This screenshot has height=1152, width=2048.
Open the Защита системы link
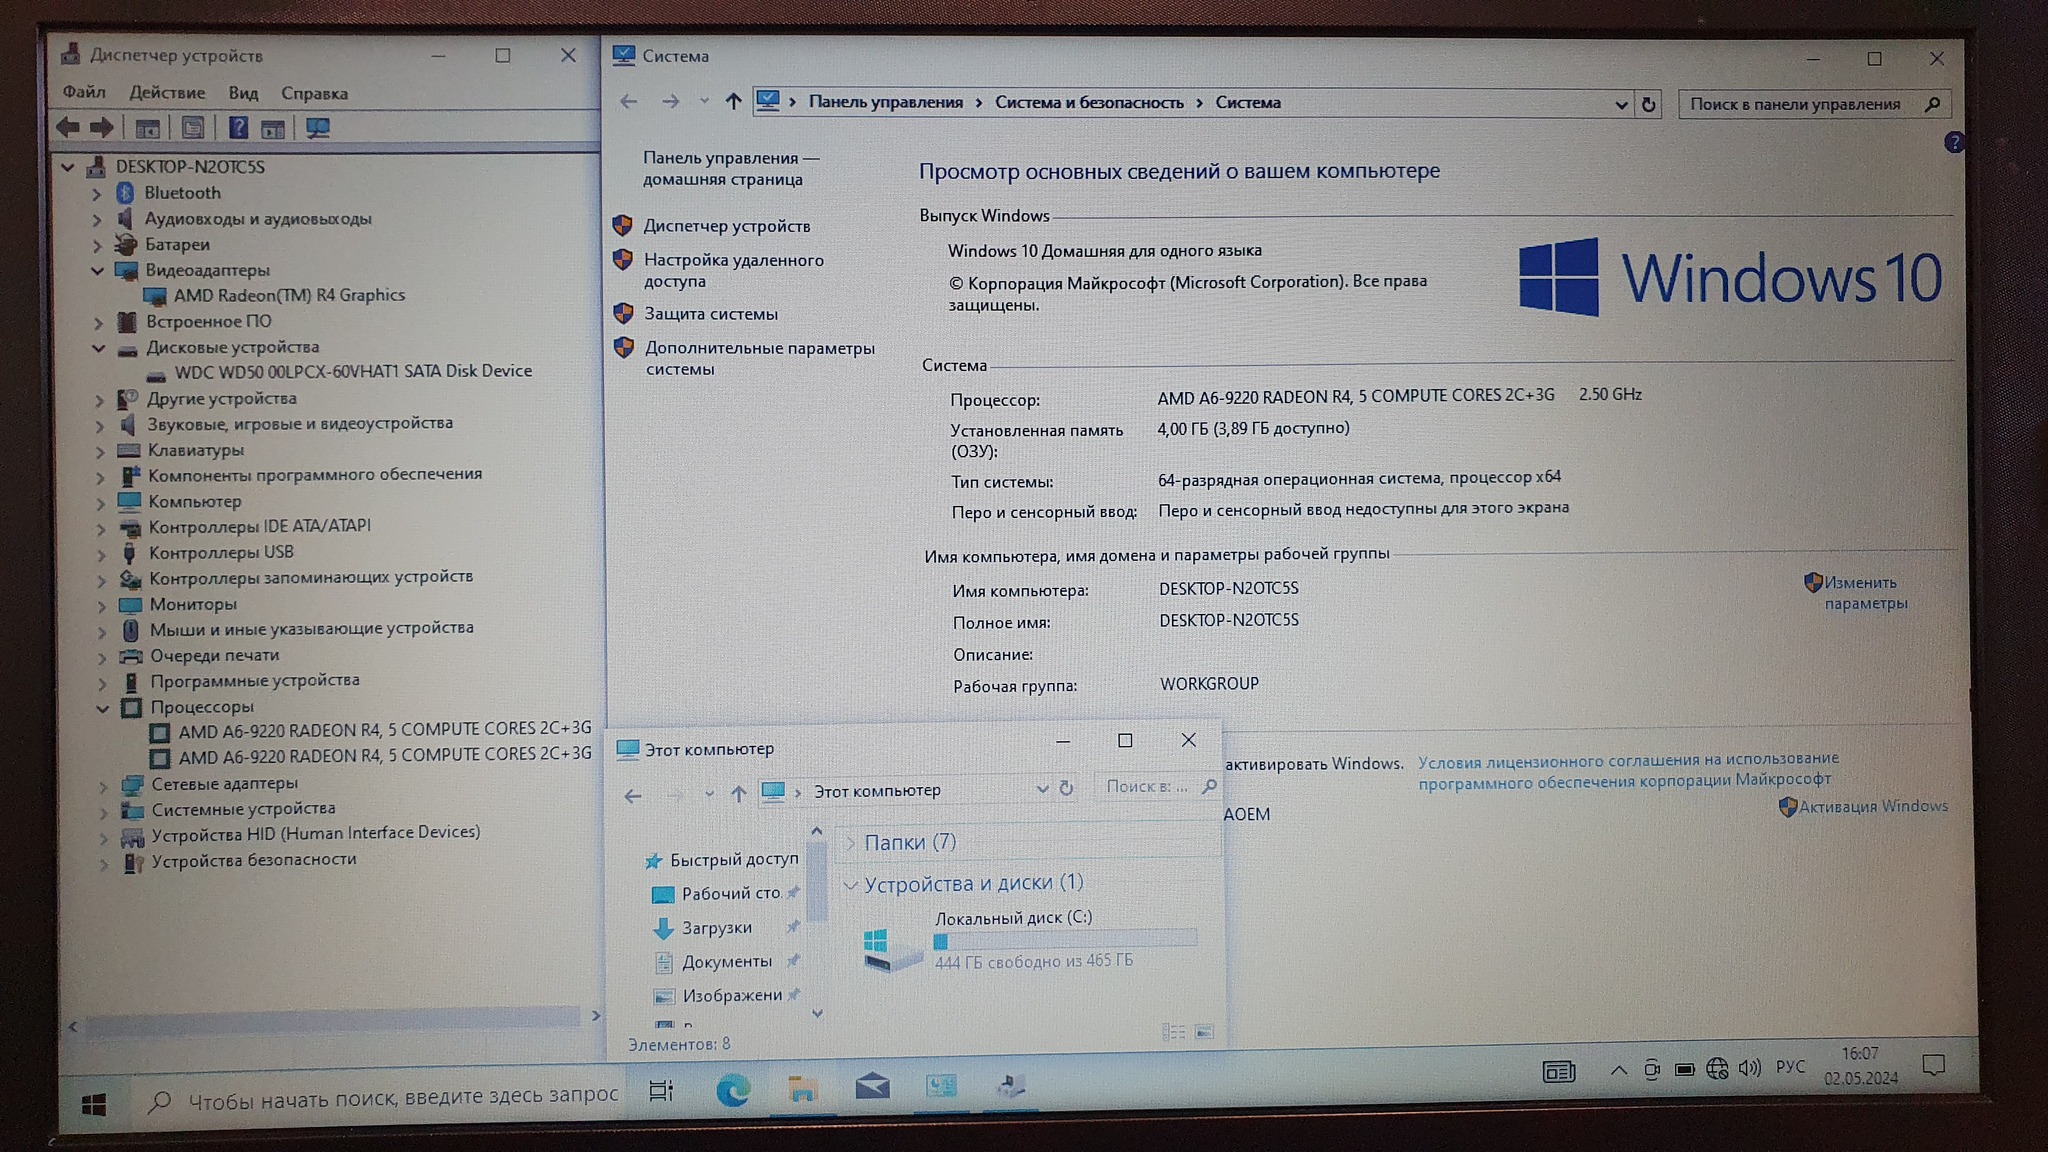710,314
